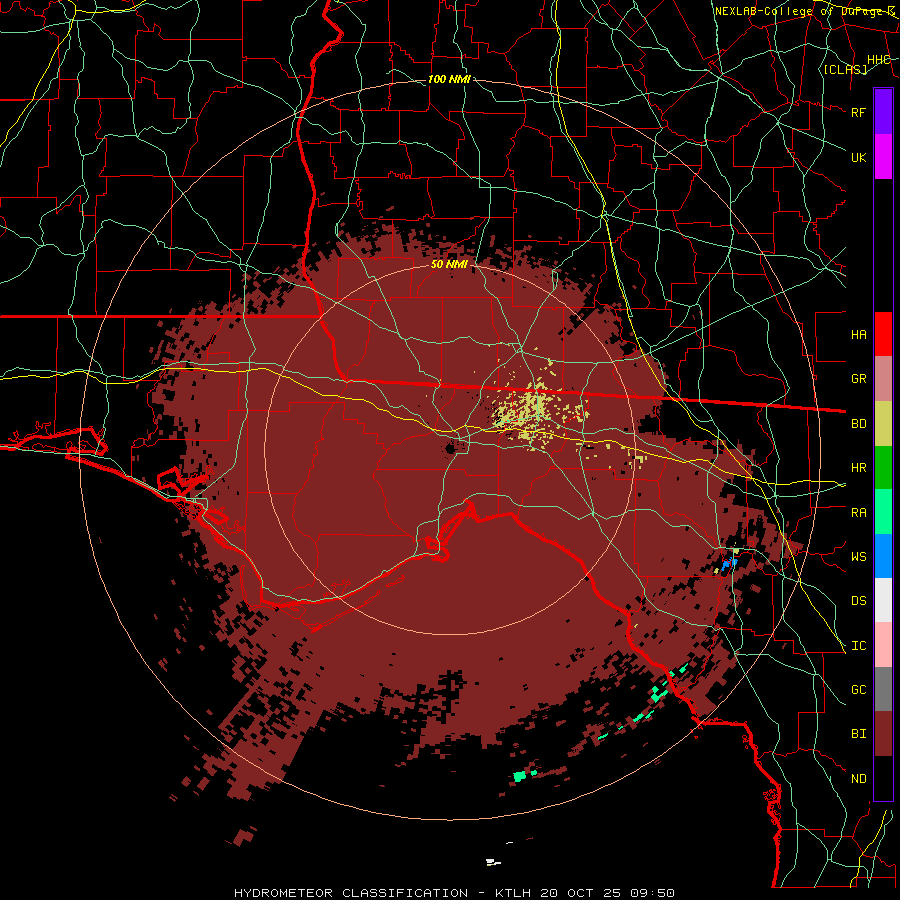Click the ND legend label
This screenshot has width=900, height=900.
858,778
